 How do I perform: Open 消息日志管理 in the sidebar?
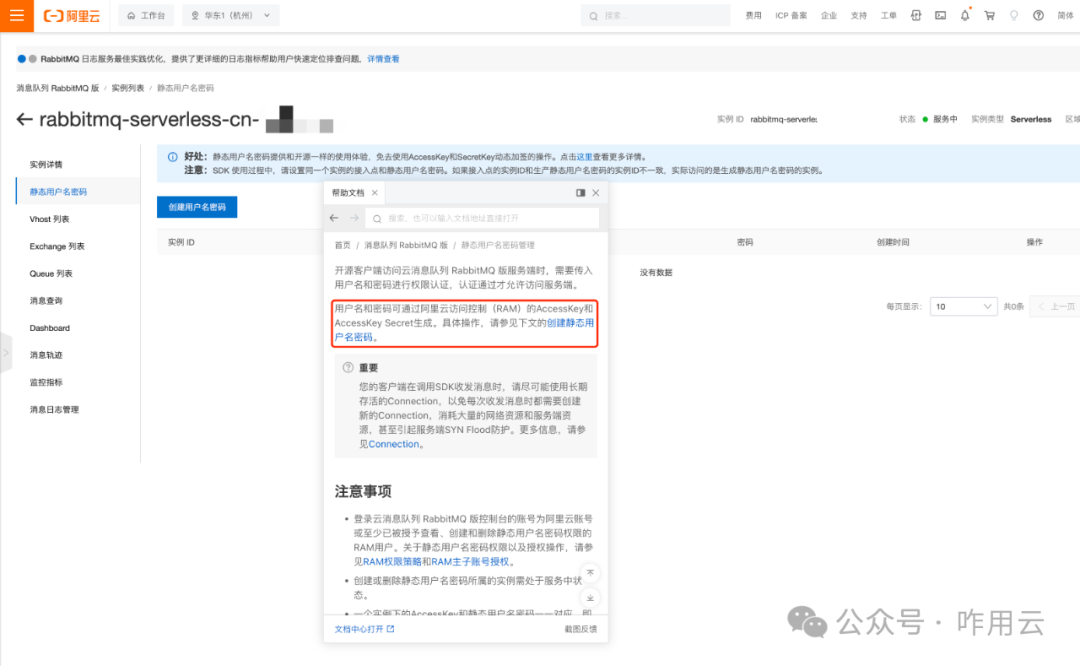[x=54, y=410]
